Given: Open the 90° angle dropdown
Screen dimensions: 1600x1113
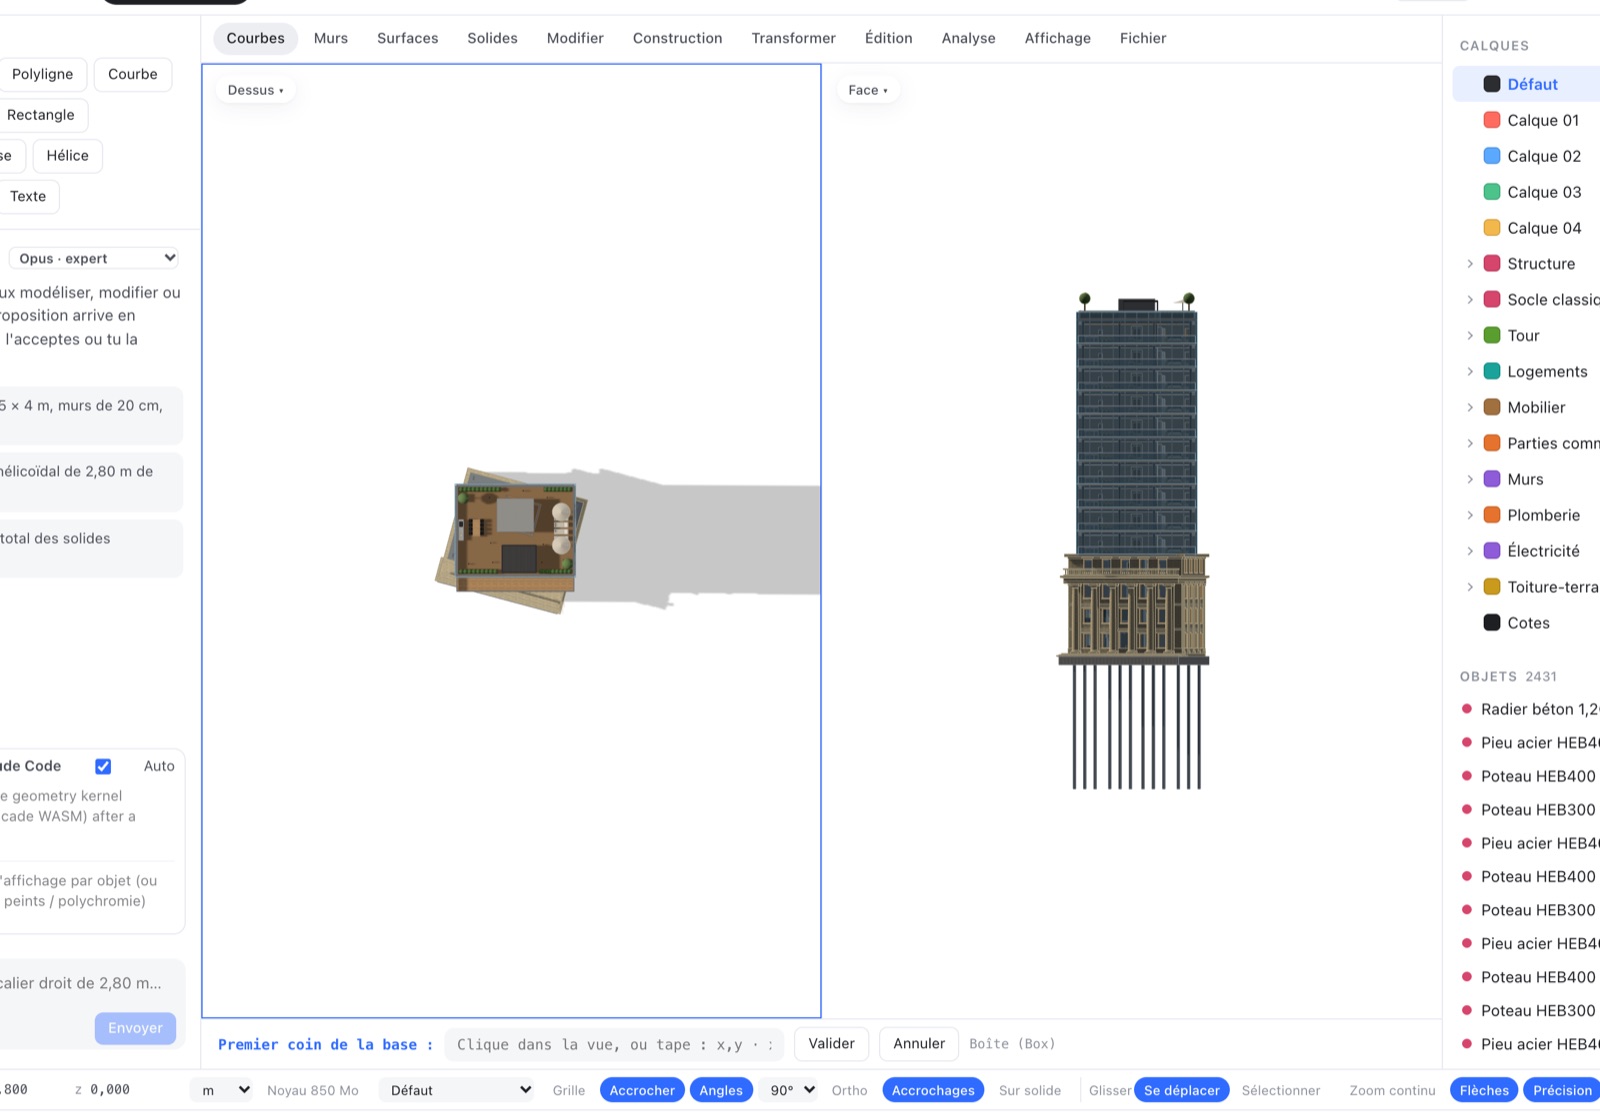Looking at the screenshot, I should (x=793, y=1090).
